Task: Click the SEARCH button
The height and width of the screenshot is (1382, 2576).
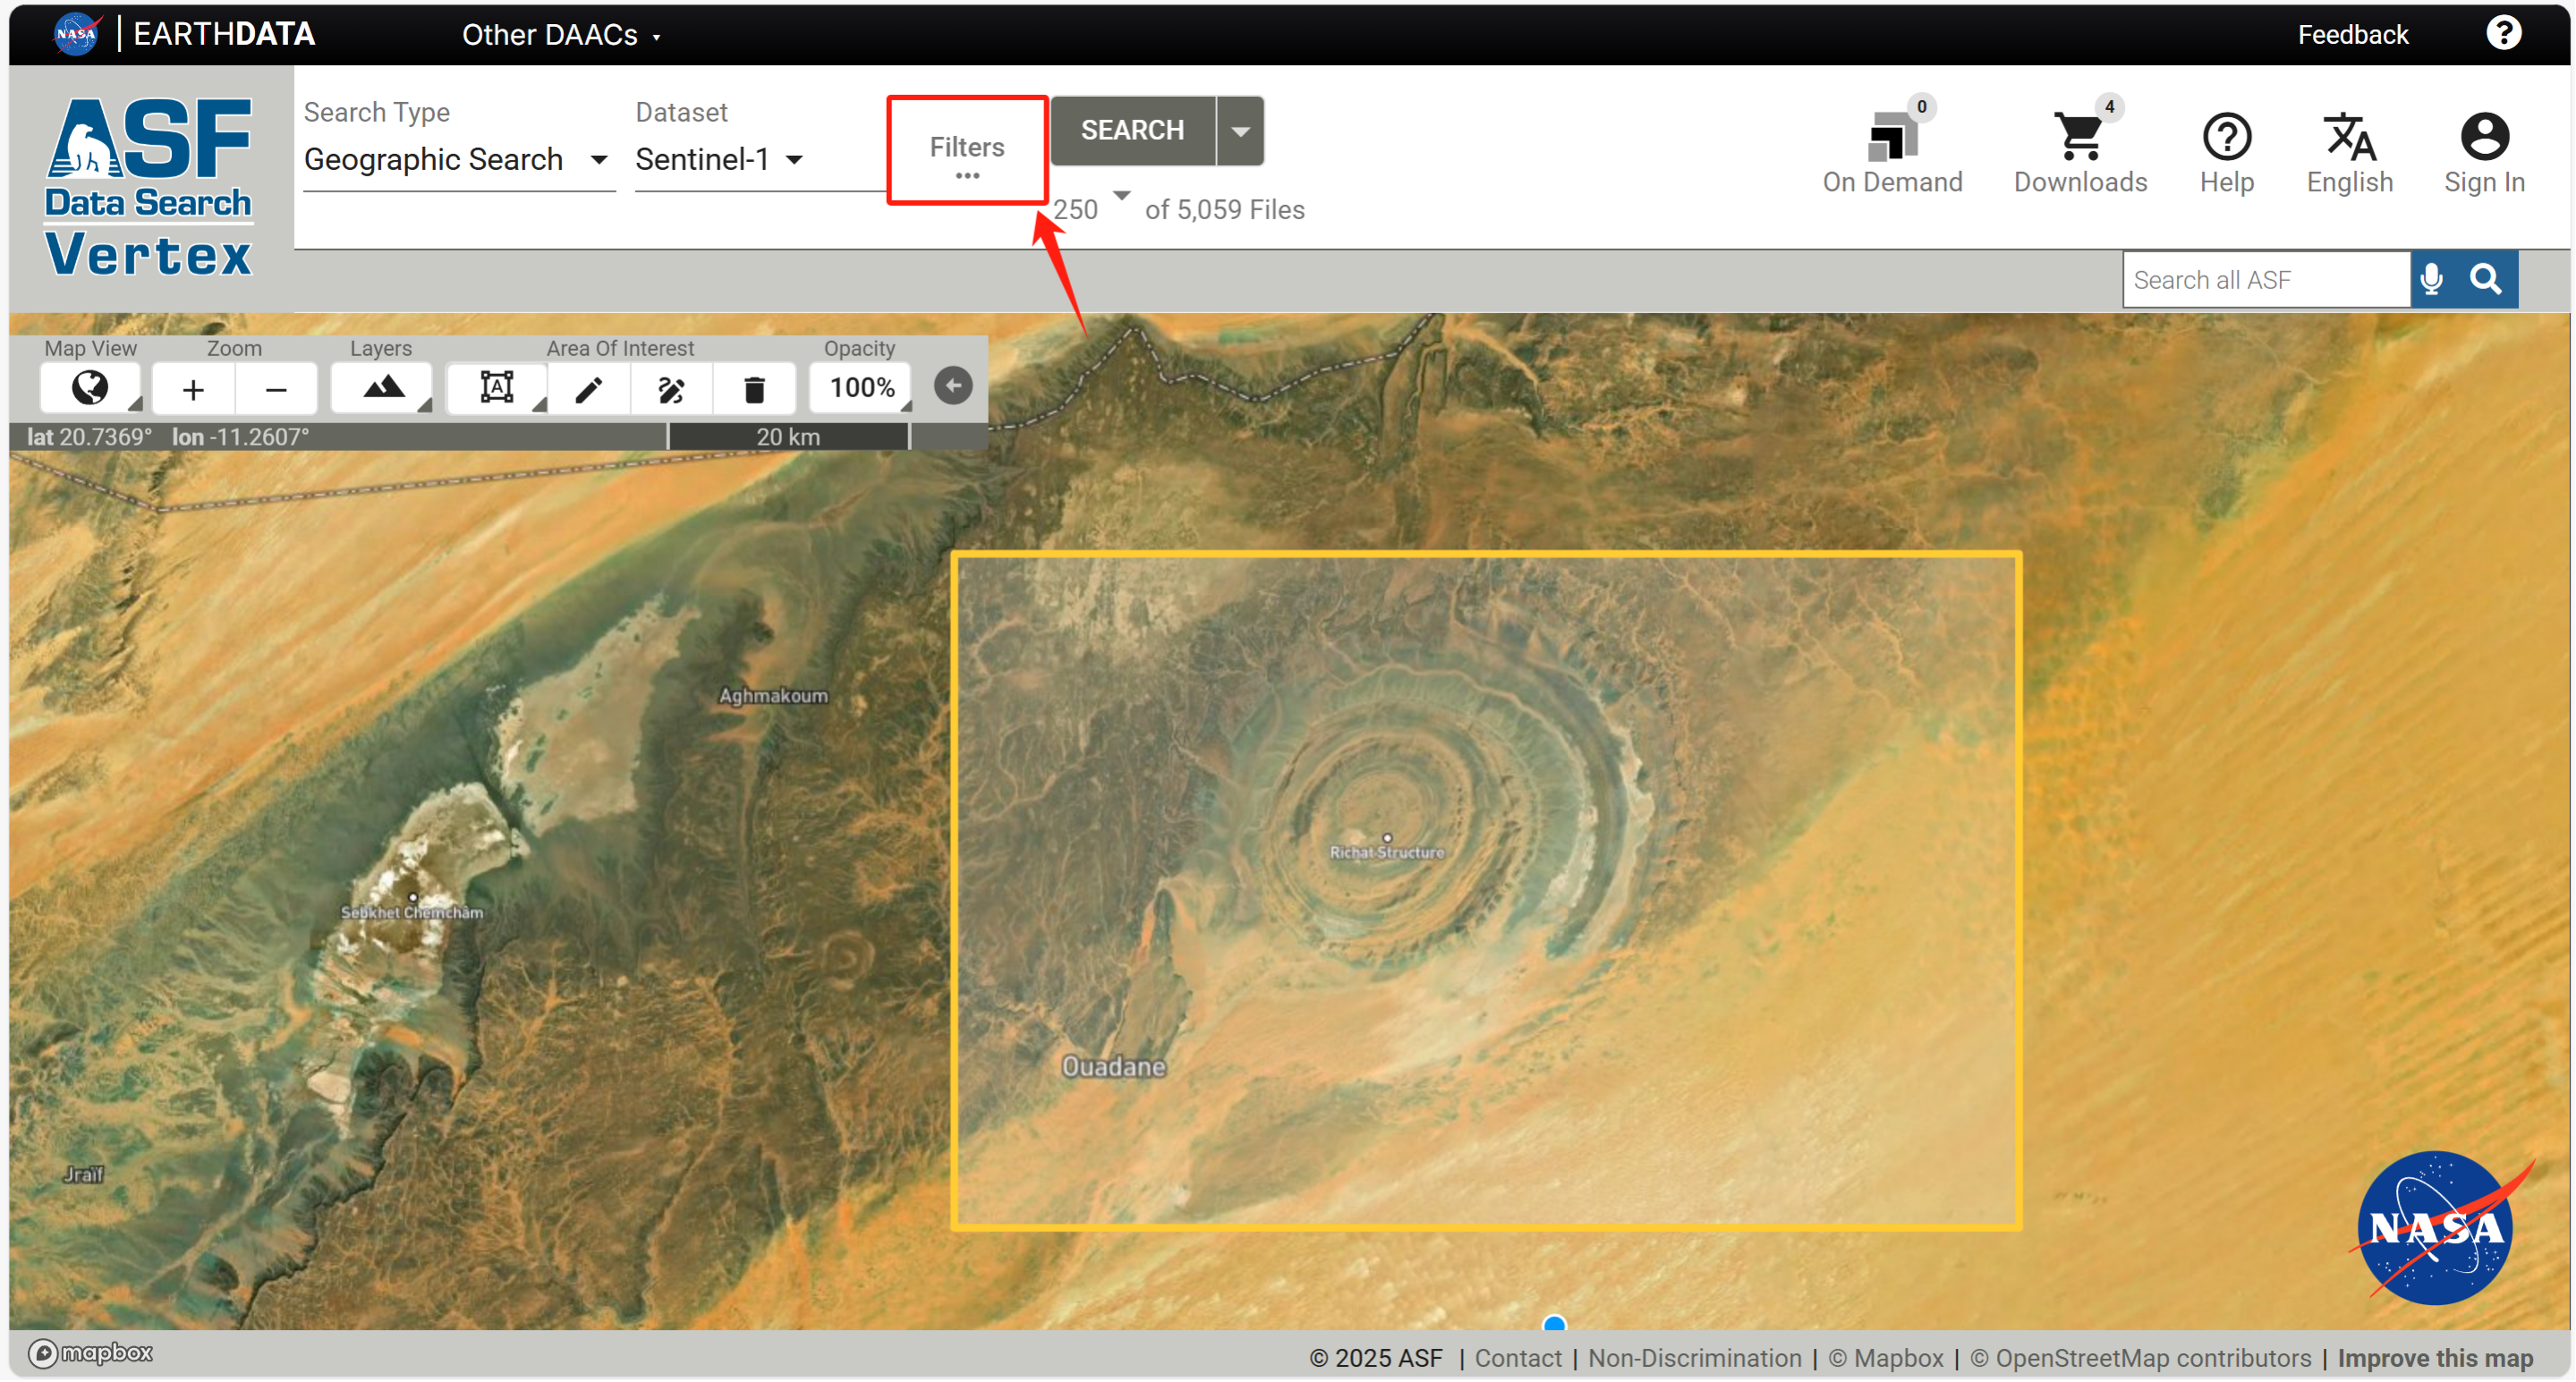Action: pyautogui.click(x=1133, y=131)
